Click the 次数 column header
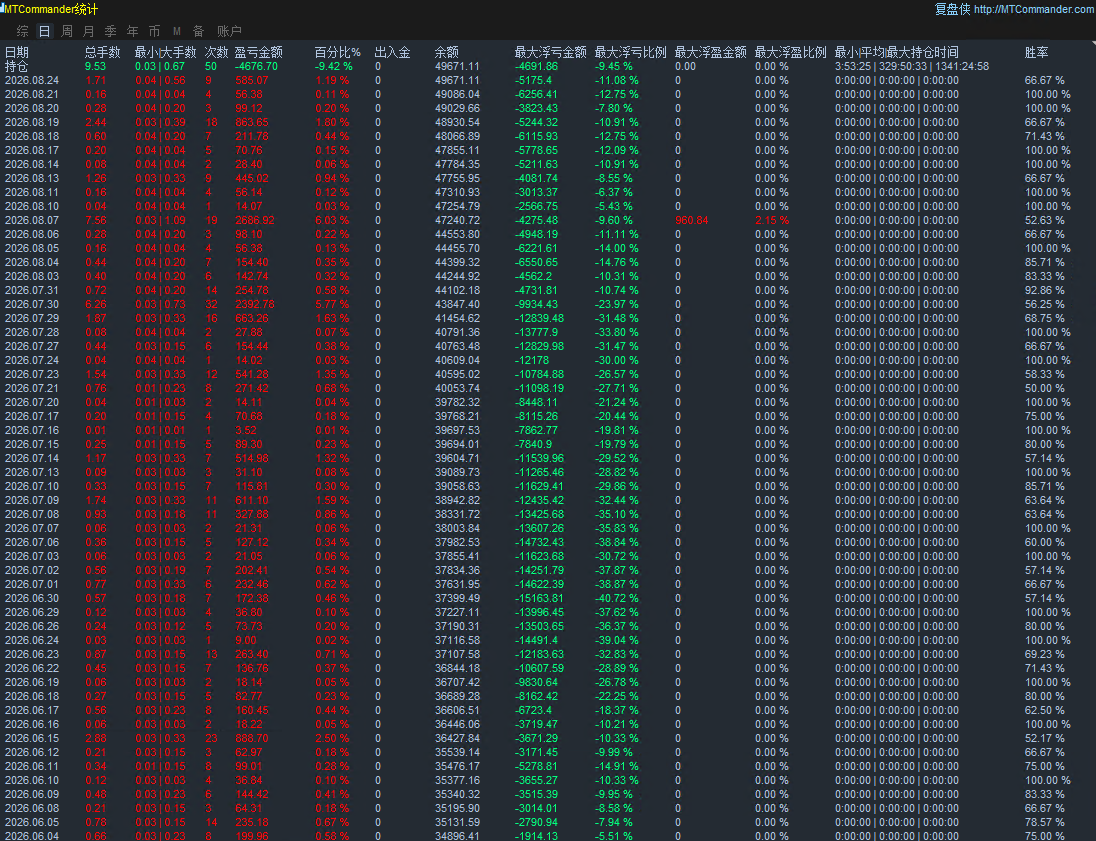 [216, 52]
